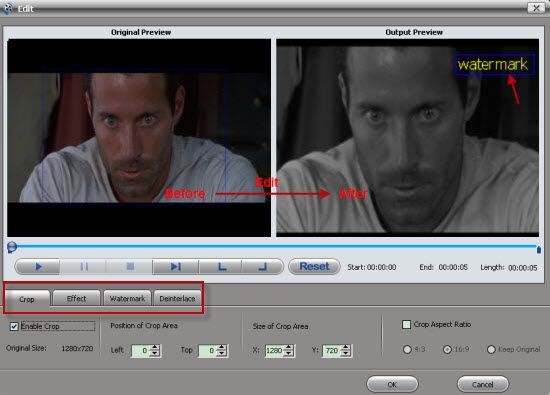The height and width of the screenshot is (395, 550).
Task: Open the Watermark tab
Action: point(127,299)
